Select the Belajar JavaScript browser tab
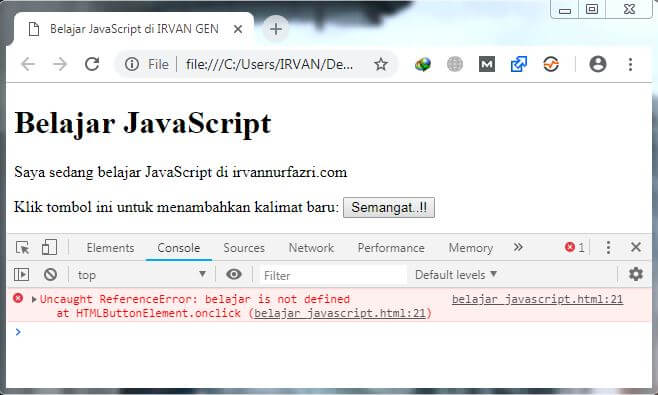The height and width of the screenshot is (395, 658). (134, 29)
